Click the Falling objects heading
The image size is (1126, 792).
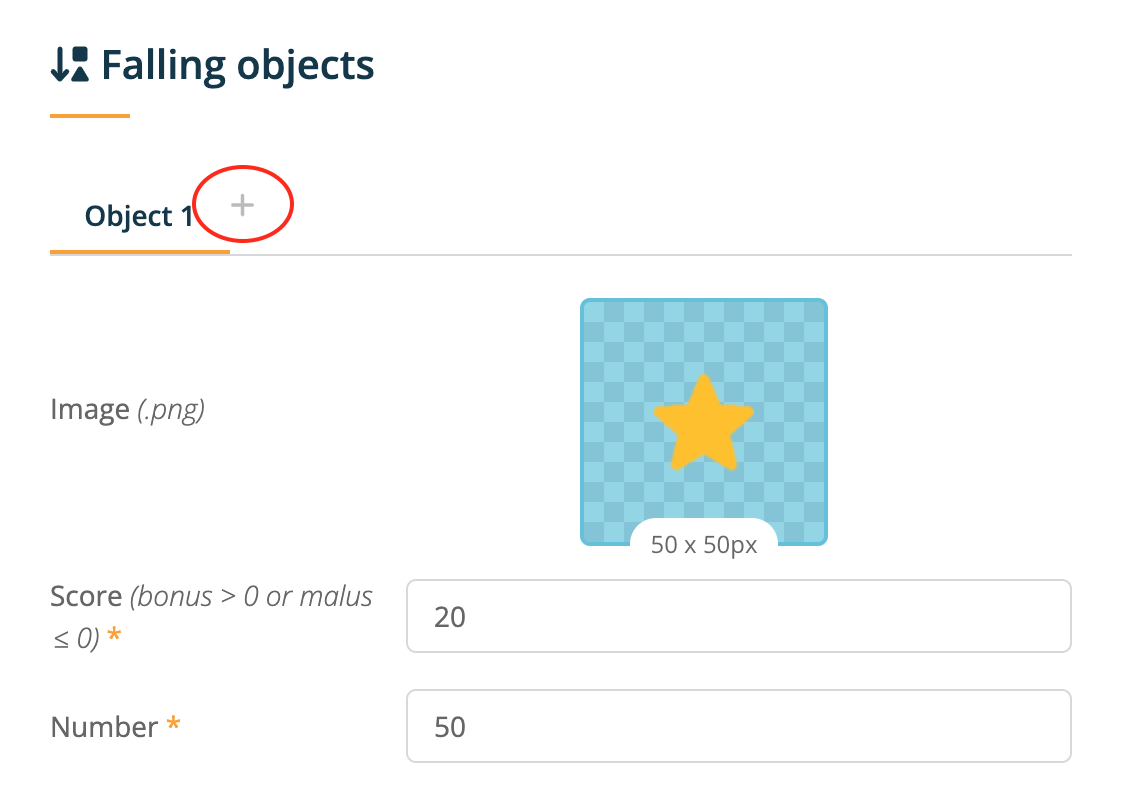(x=238, y=65)
